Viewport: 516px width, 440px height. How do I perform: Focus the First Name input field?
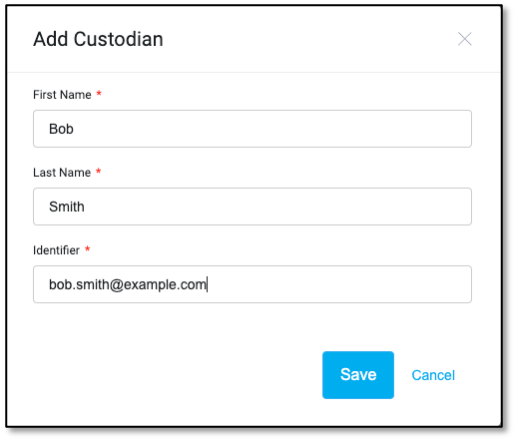coord(252,129)
